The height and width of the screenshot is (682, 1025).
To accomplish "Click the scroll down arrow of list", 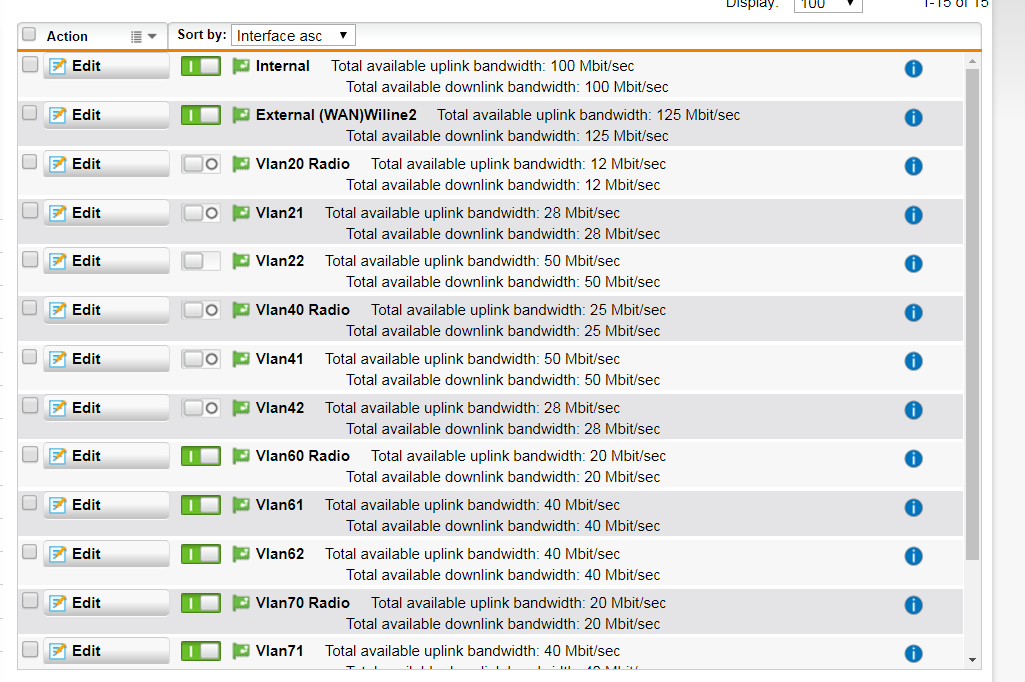I will point(972,660).
